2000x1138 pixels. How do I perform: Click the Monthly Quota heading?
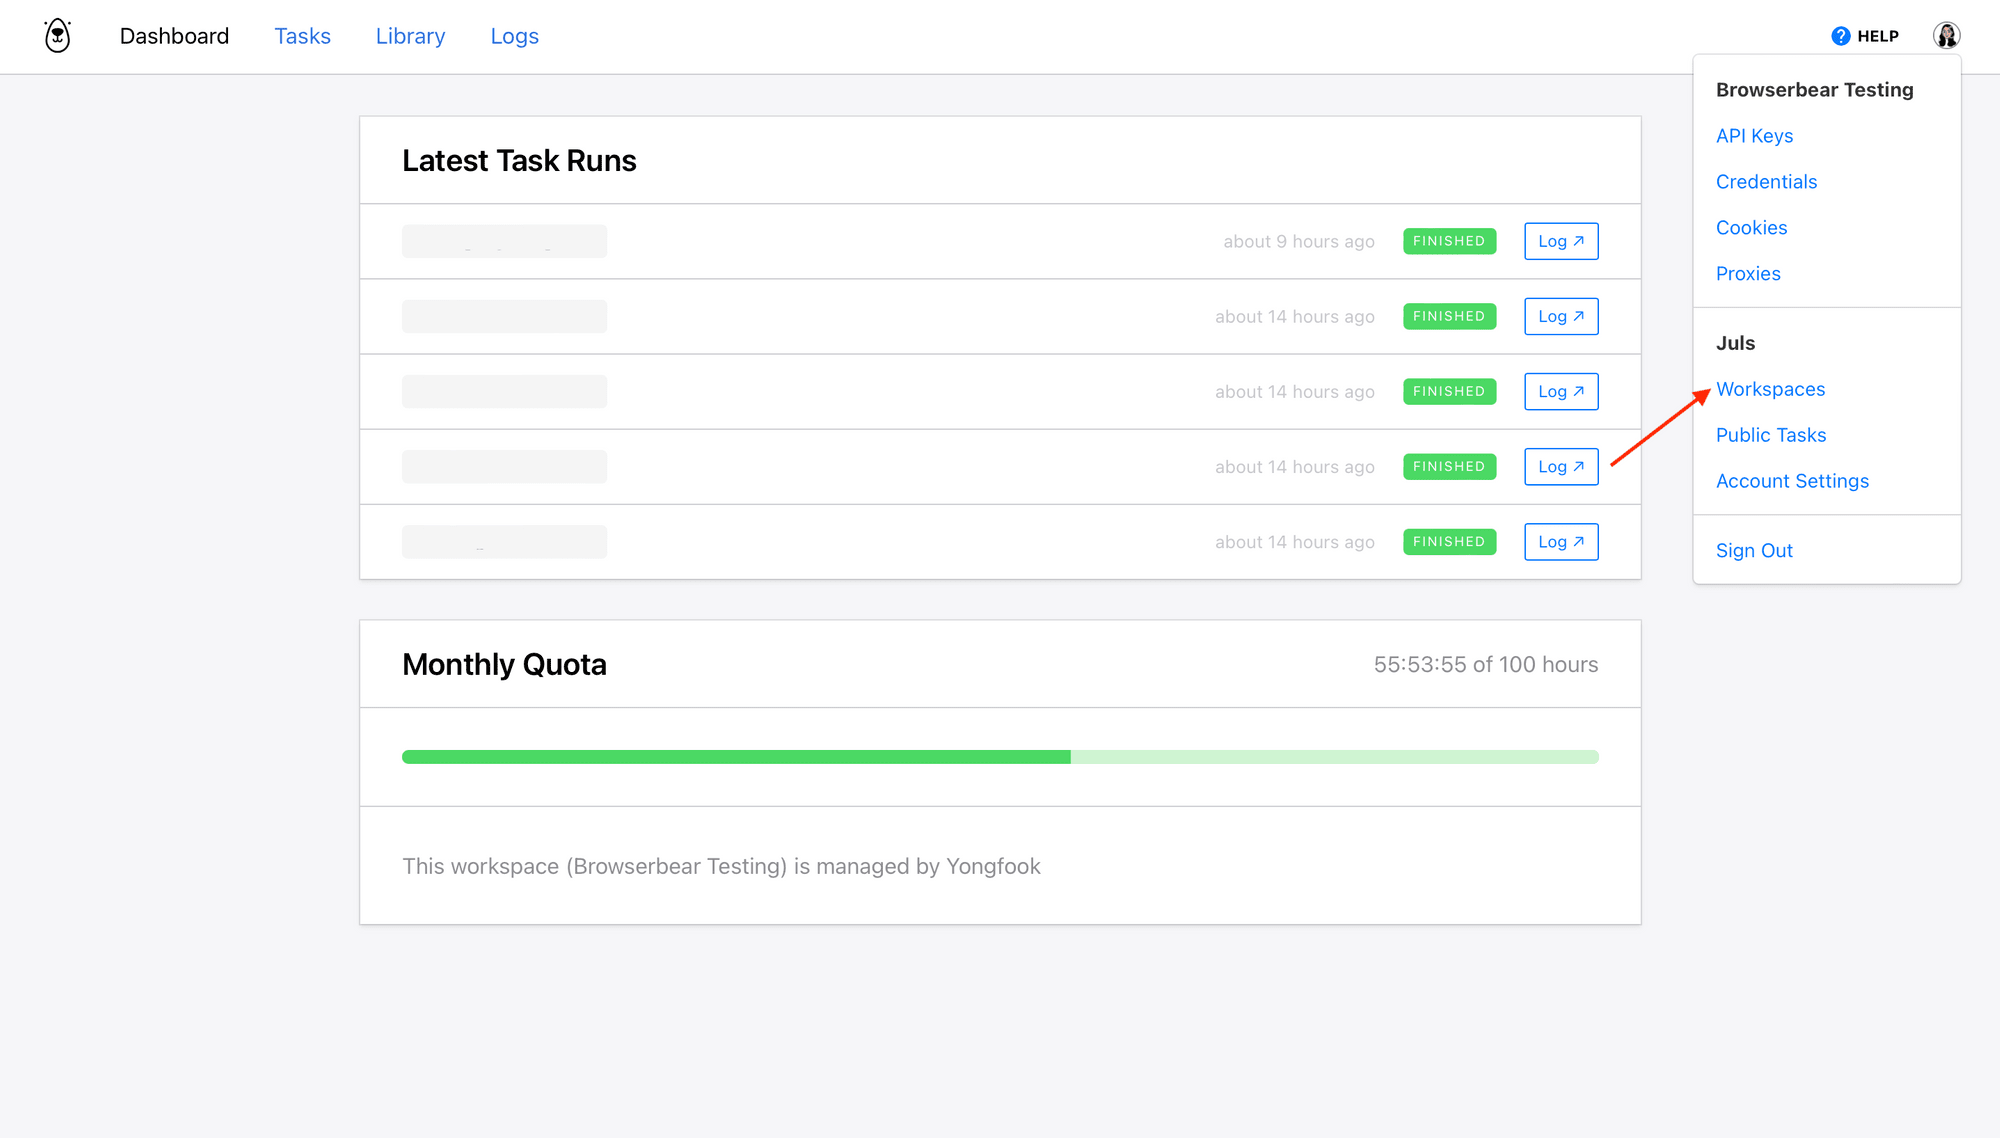(504, 665)
